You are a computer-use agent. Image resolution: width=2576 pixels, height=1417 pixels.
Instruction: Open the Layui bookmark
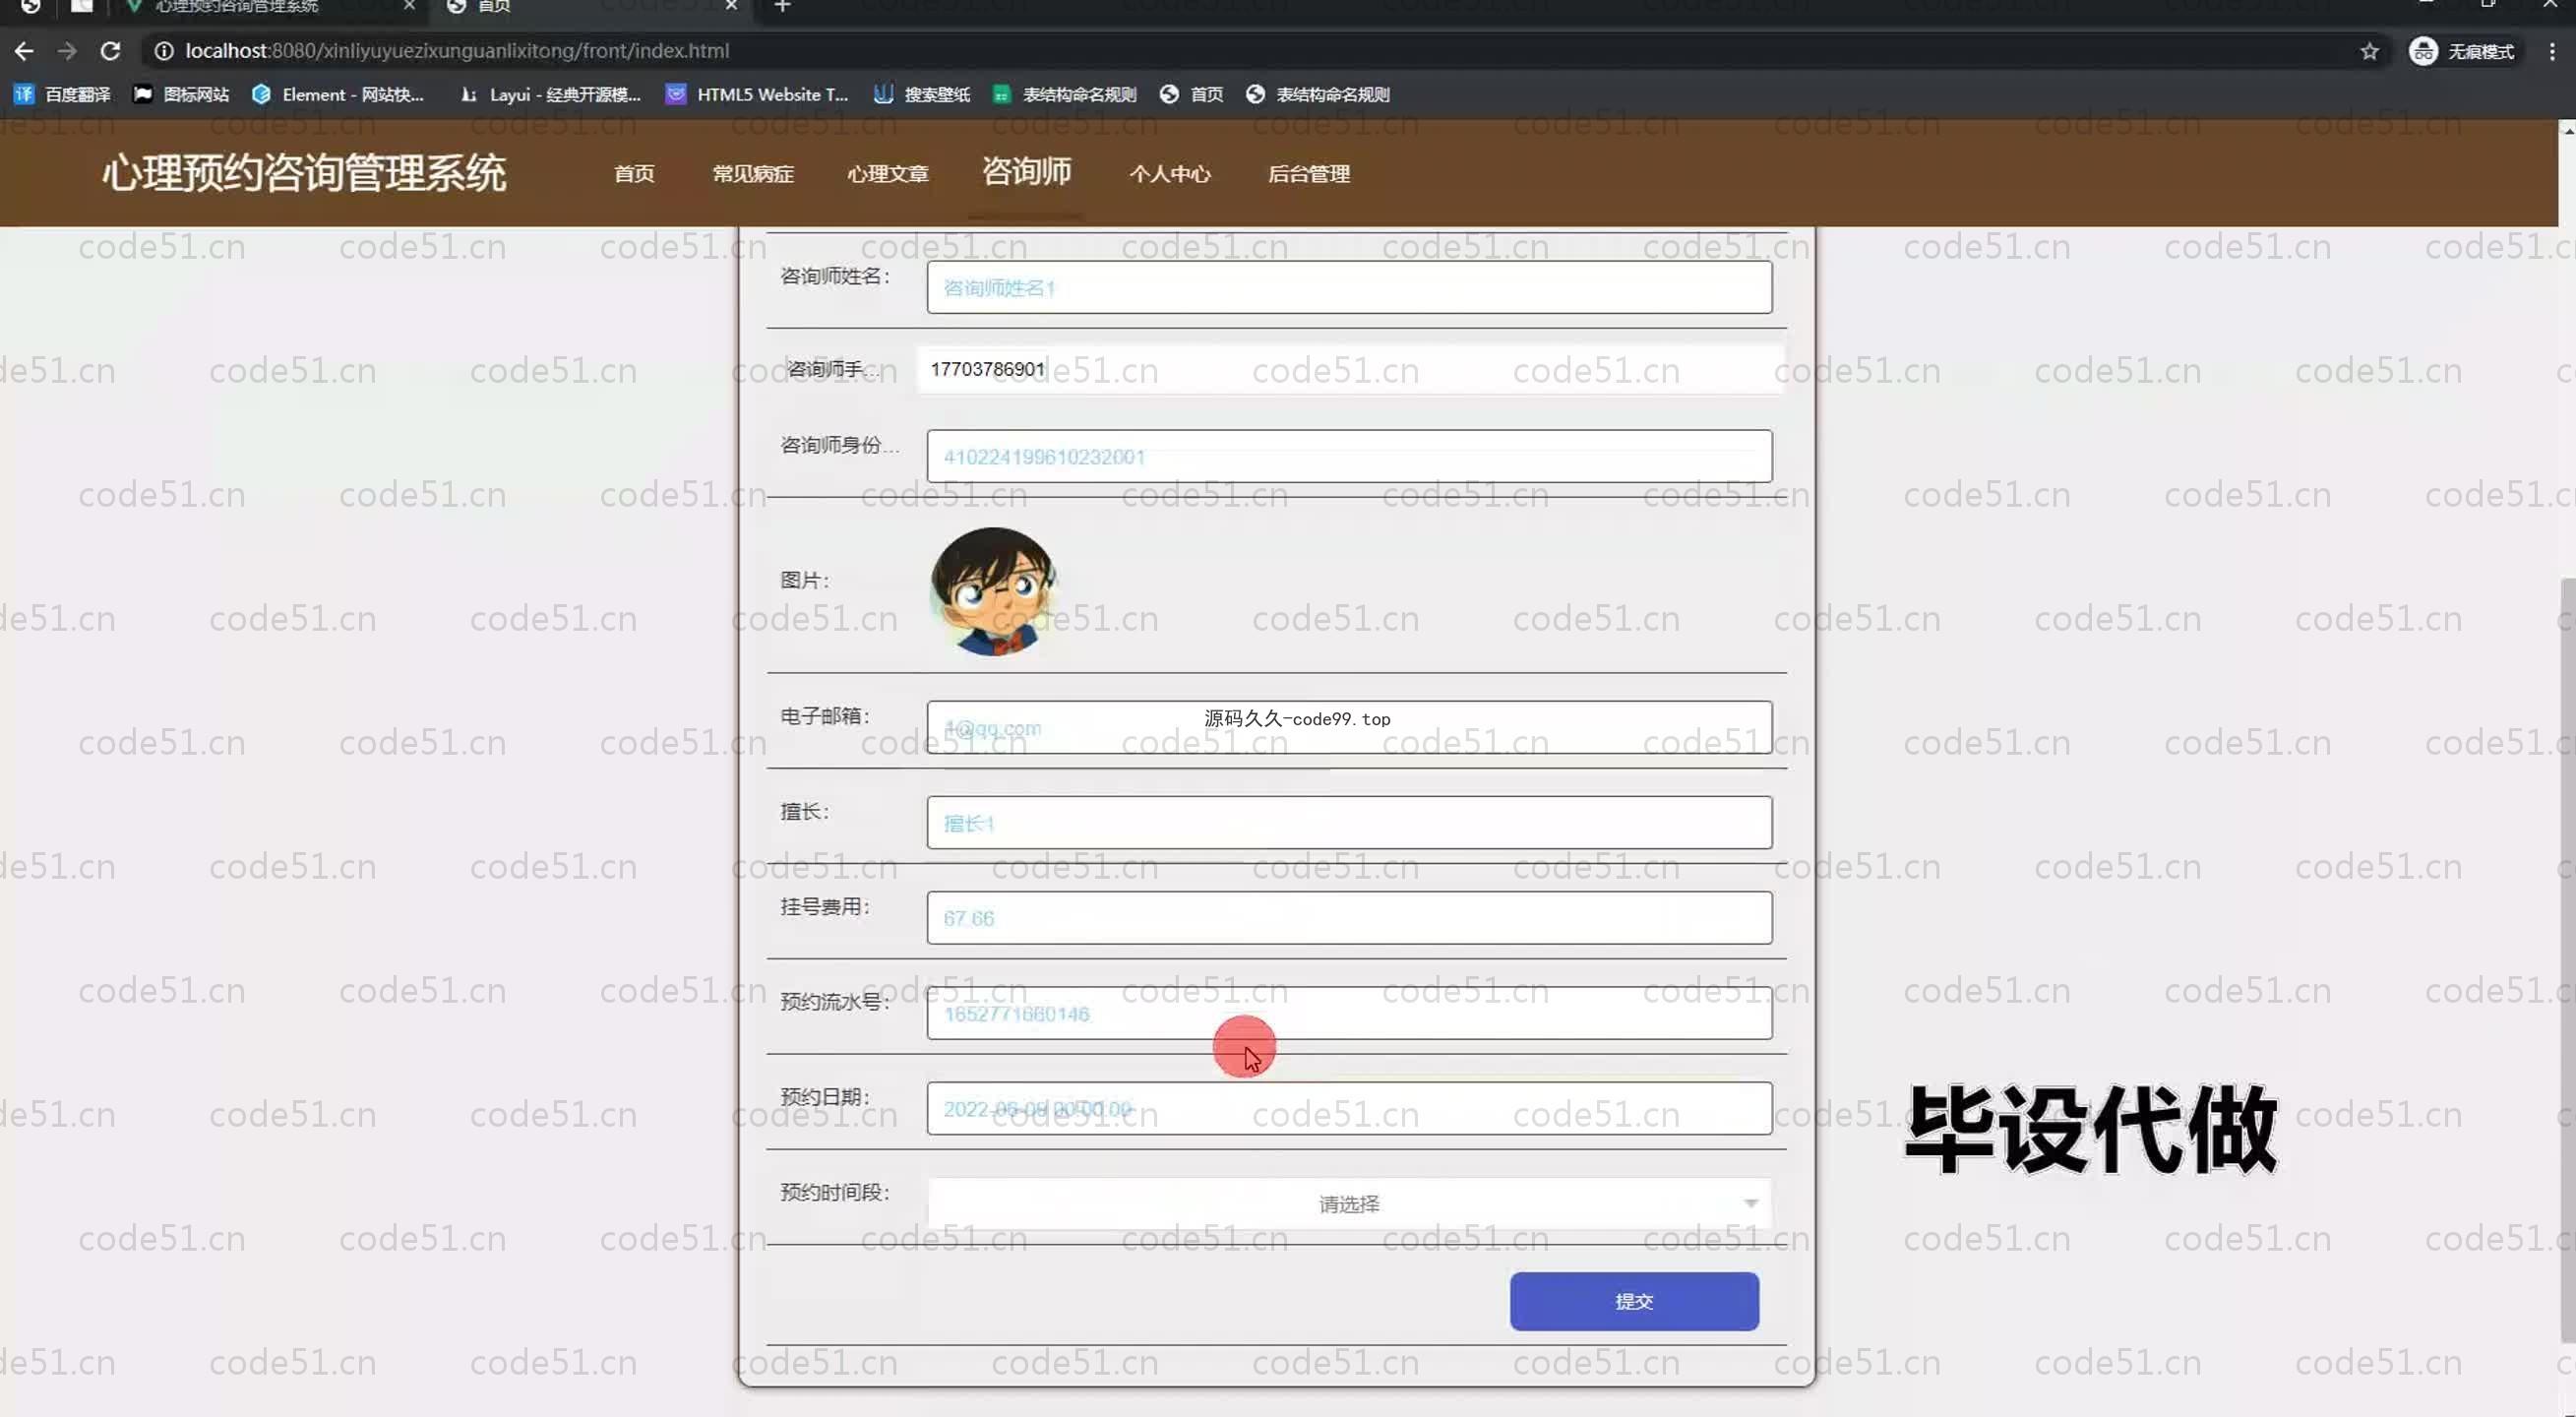(550, 94)
